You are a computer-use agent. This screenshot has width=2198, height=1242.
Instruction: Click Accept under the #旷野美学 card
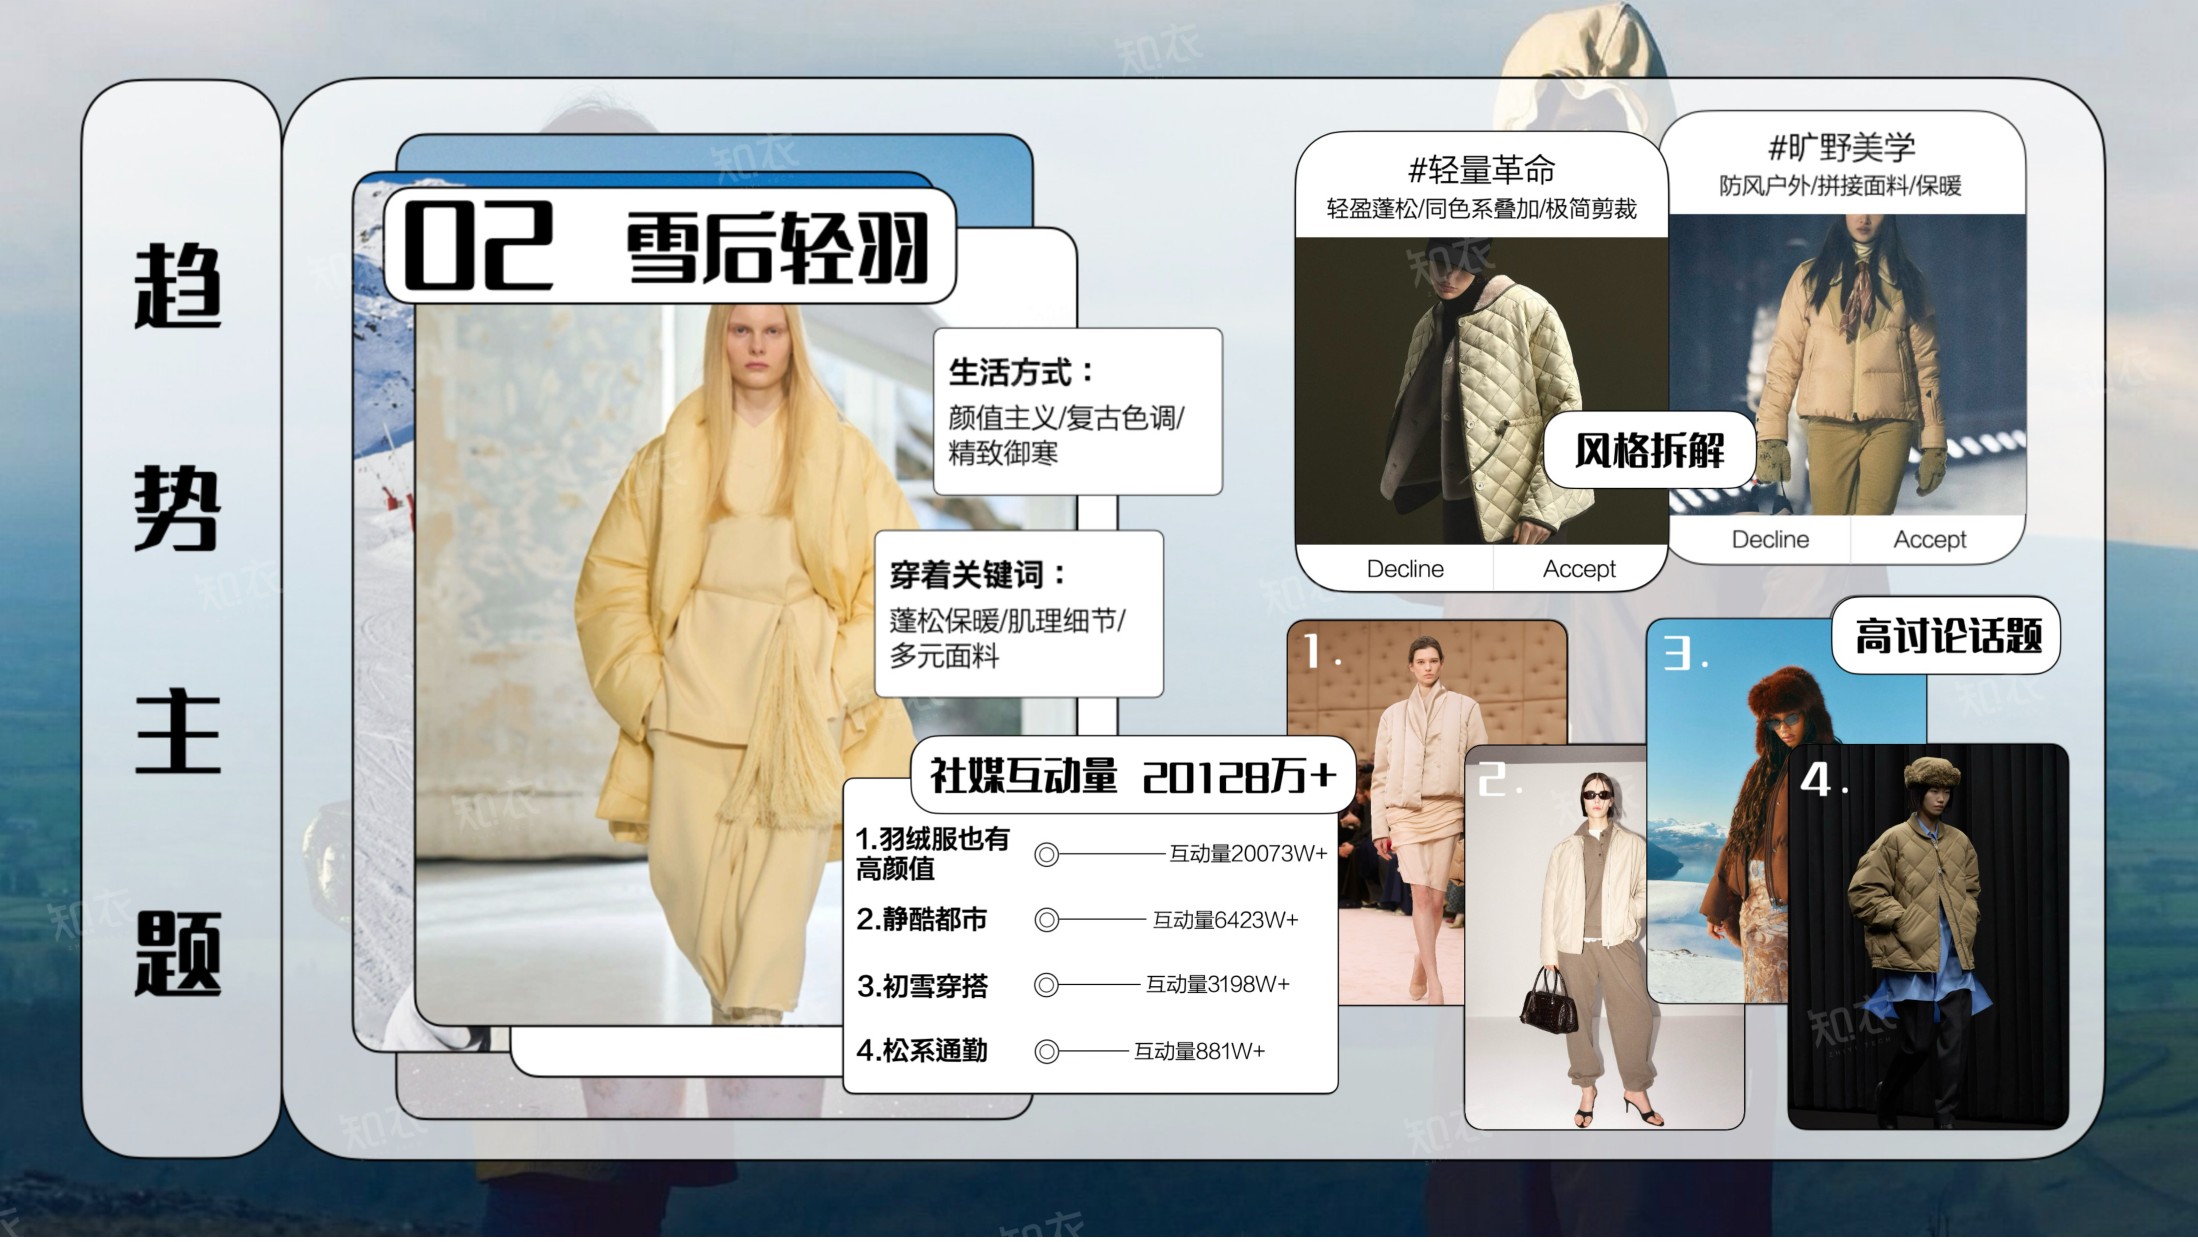1929,540
